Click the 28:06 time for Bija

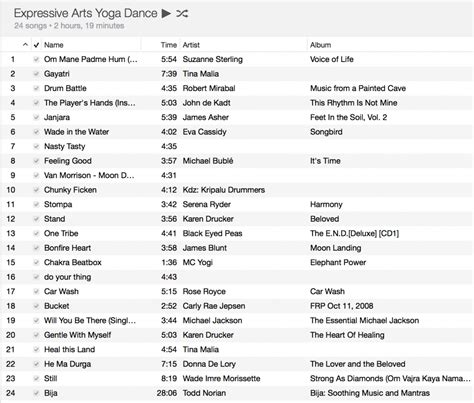[x=167, y=393]
